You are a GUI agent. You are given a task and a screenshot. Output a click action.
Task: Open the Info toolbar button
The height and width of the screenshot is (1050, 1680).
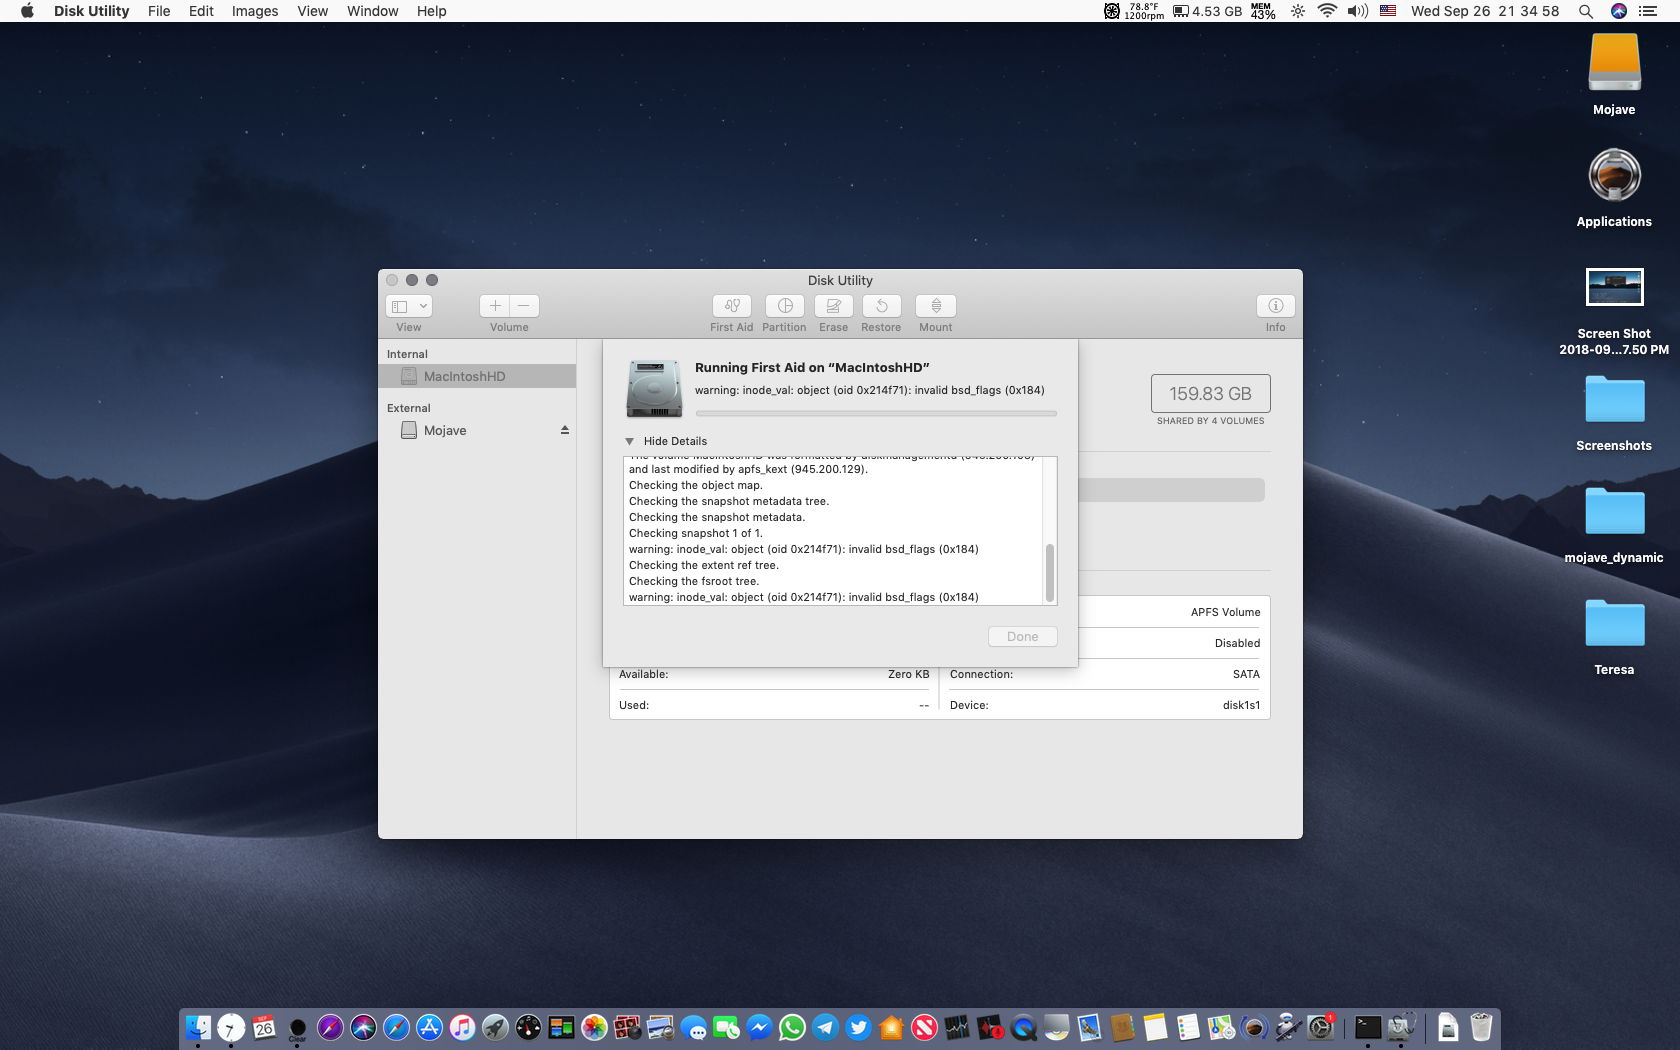click(1275, 306)
